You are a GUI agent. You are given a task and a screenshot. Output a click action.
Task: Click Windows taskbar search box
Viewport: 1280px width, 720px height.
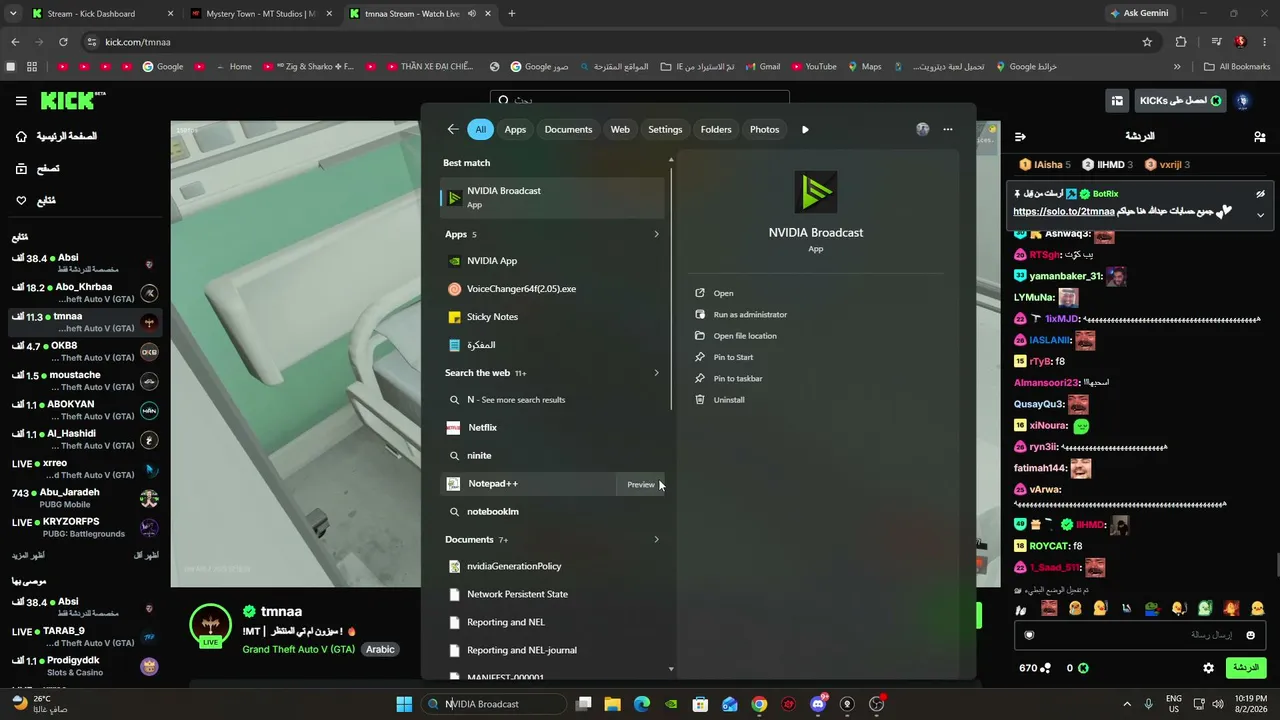pyautogui.click(x=494, y=704)
